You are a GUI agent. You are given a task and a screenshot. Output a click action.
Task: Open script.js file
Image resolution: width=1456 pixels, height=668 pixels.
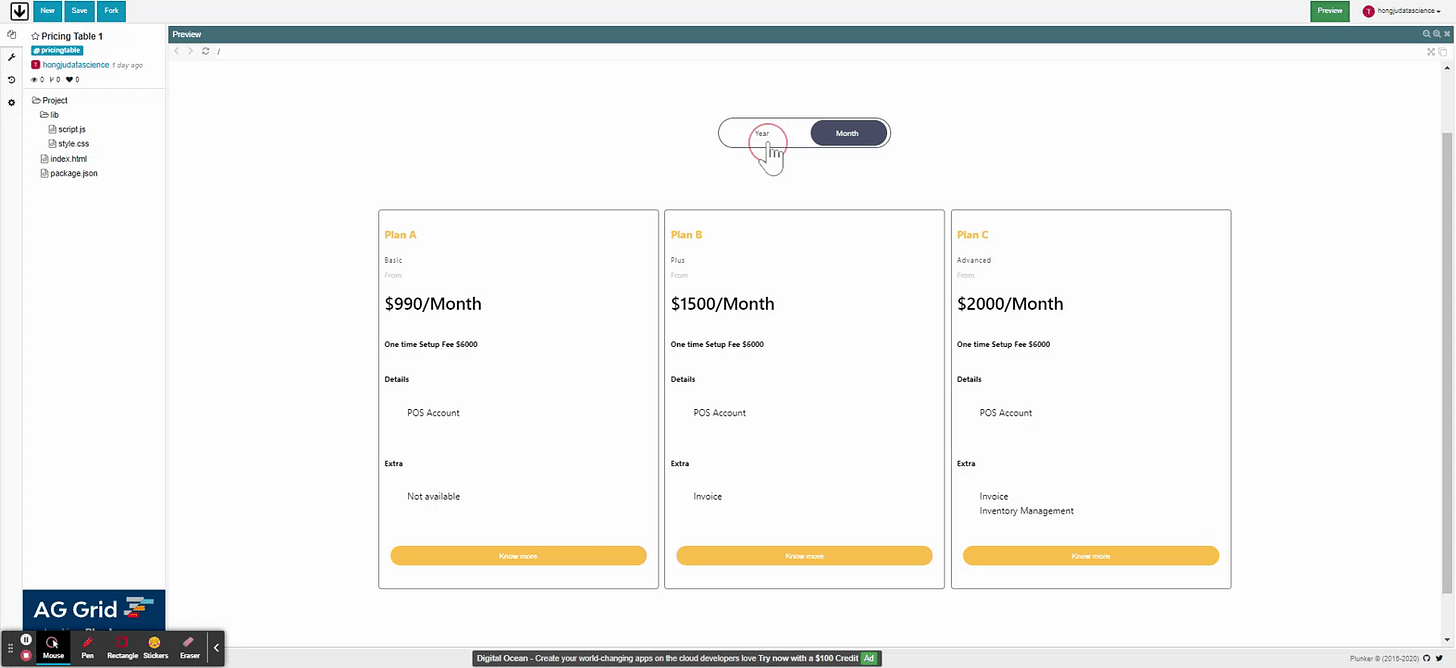(x=67, y=130)
